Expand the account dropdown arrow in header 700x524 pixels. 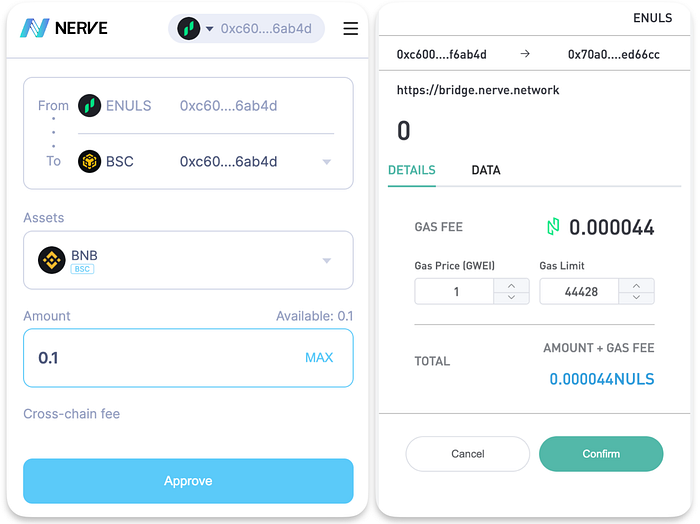pos(209,29)
